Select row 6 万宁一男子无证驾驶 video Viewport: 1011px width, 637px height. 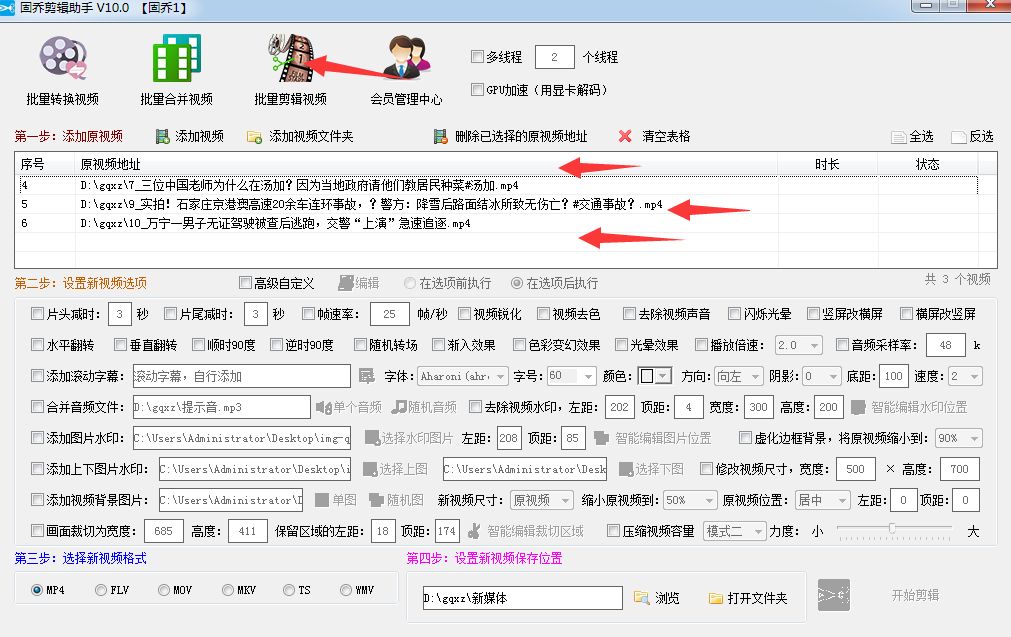pos(496,224)
